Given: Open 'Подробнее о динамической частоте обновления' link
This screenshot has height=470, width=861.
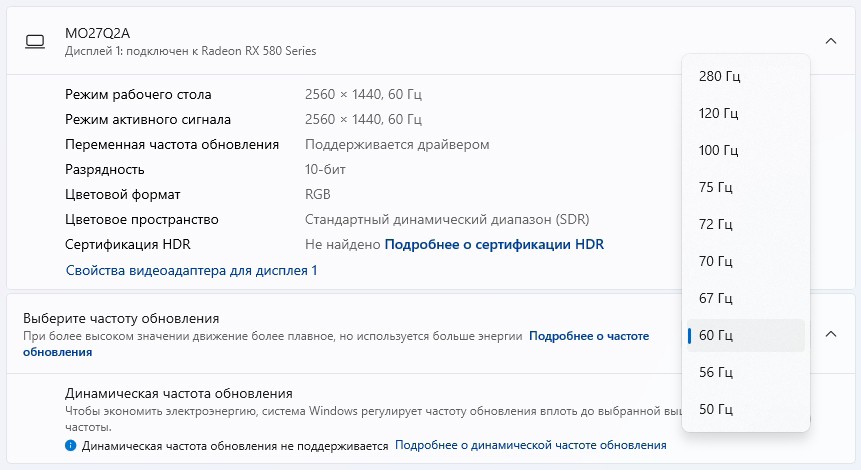Looking at the screenshot, I should (x=530, y=445).
